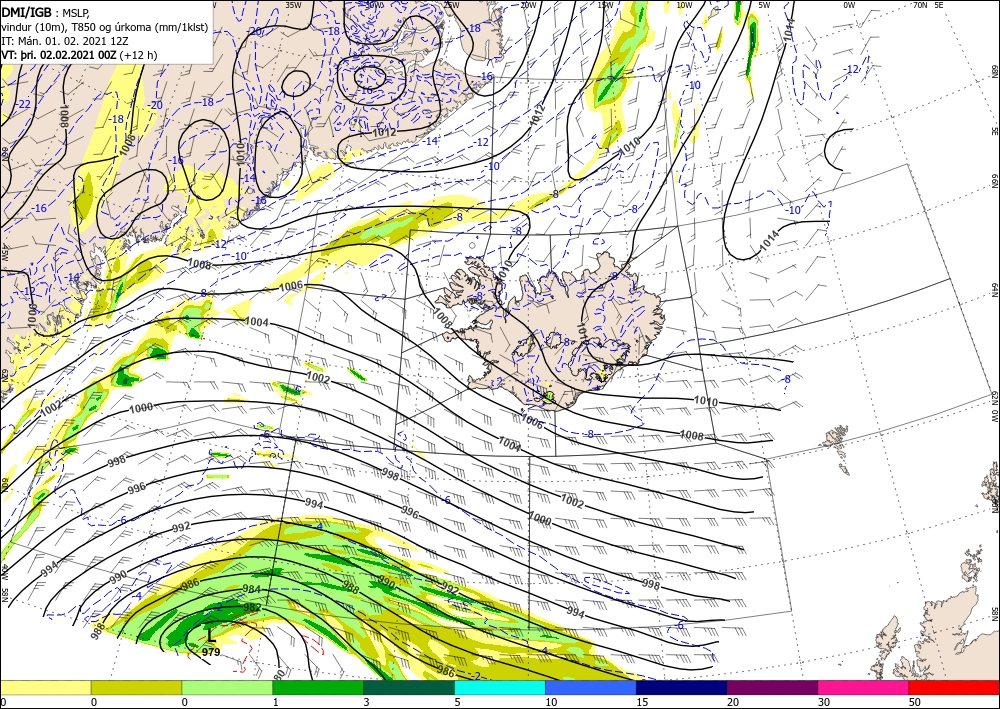
Task: Click the legend value 15
Action: coord(642,703)
